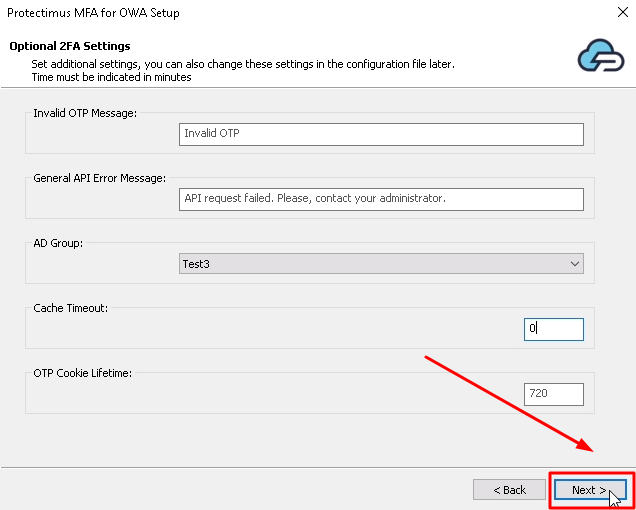Select the General API Error Message field
Screen dimensions: 636x510
[x=381, y=199]
